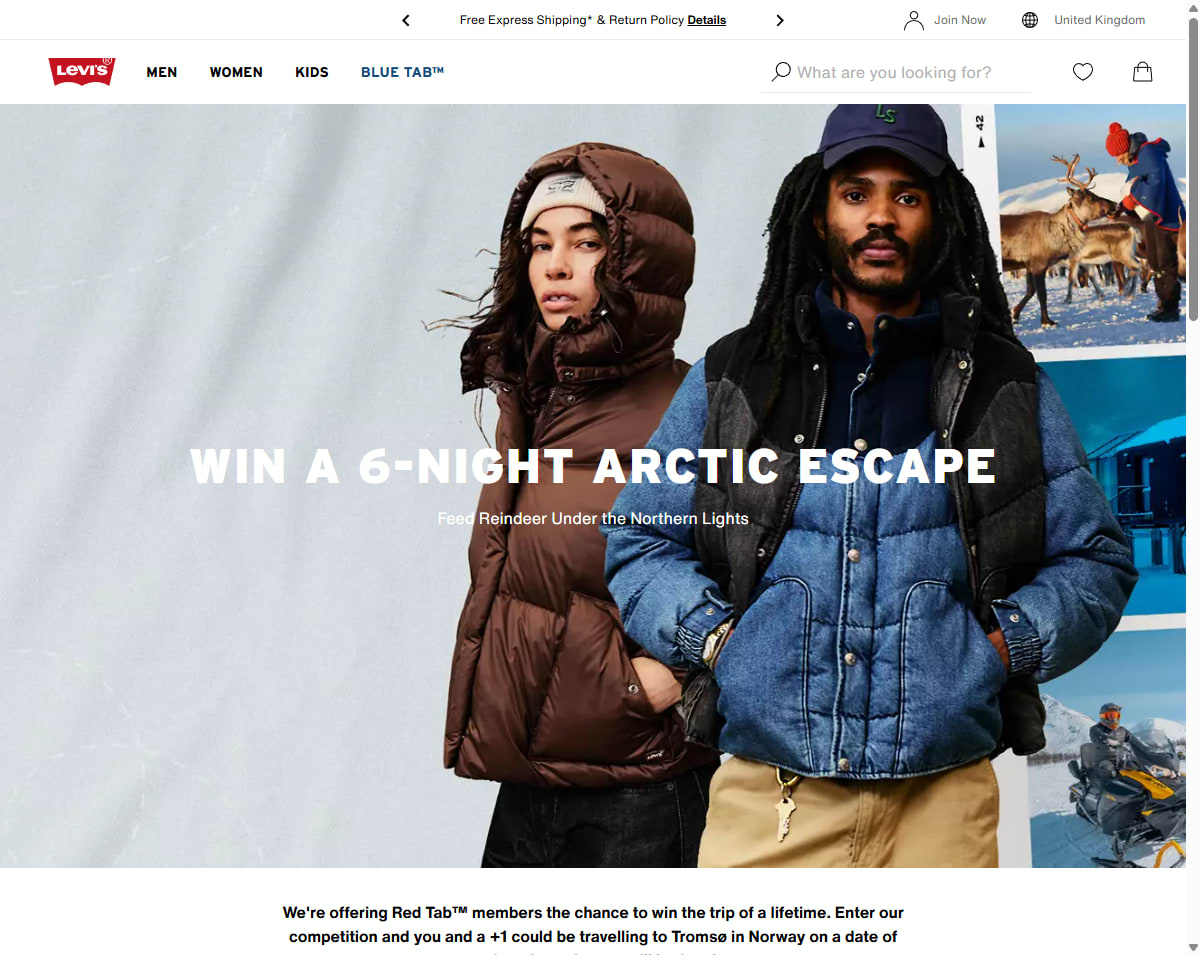Open the KIDS menu
This screenshot has width=1201, height=955.
coord(312,72)
